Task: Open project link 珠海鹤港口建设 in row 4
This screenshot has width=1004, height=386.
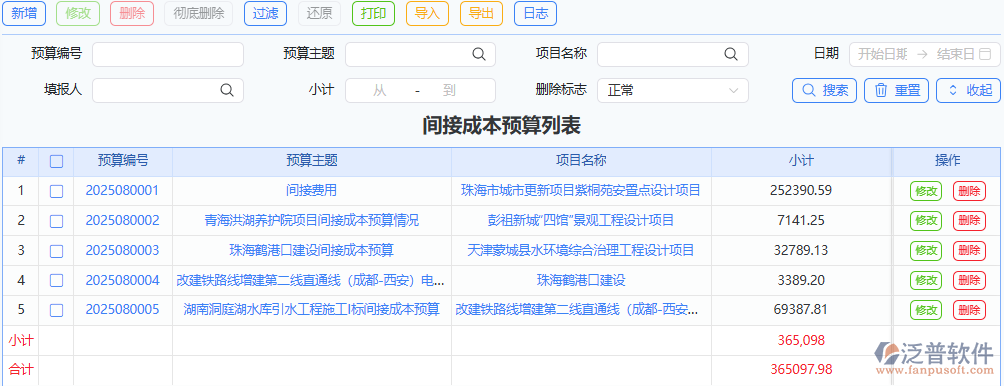Action: (581, 280)
